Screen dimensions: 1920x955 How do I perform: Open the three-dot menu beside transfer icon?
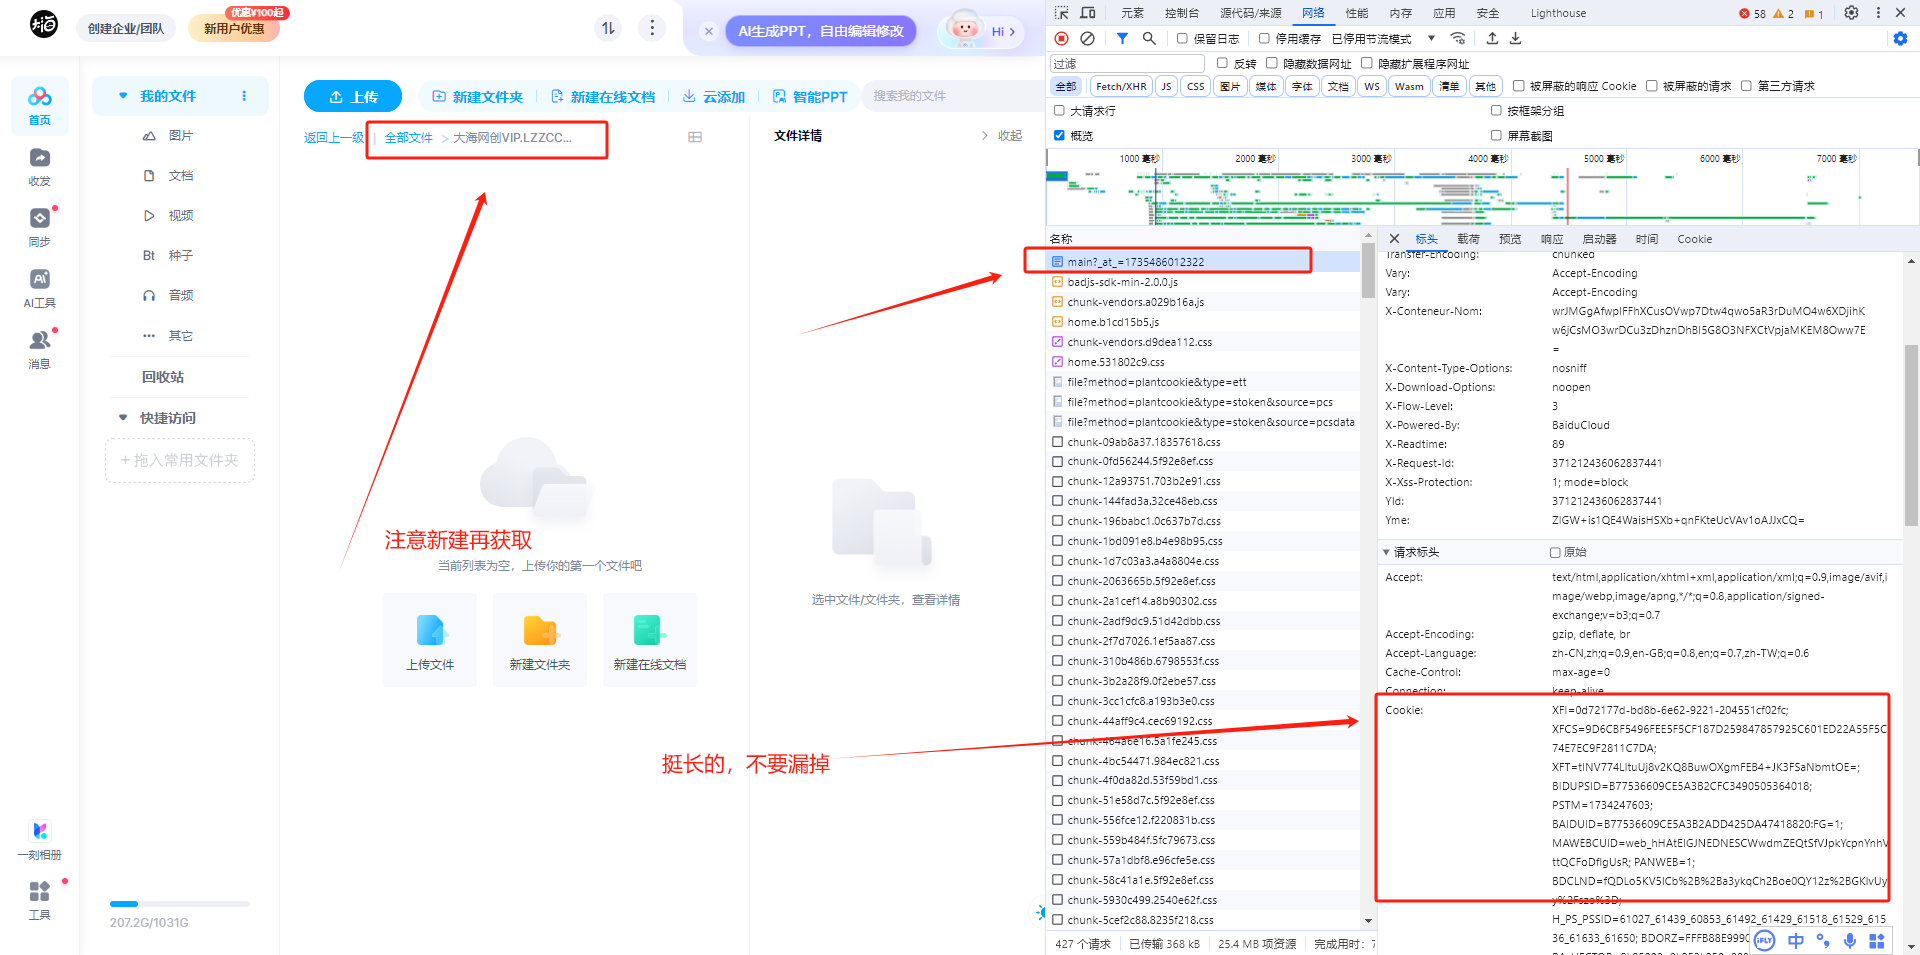[x=652, y=28]
